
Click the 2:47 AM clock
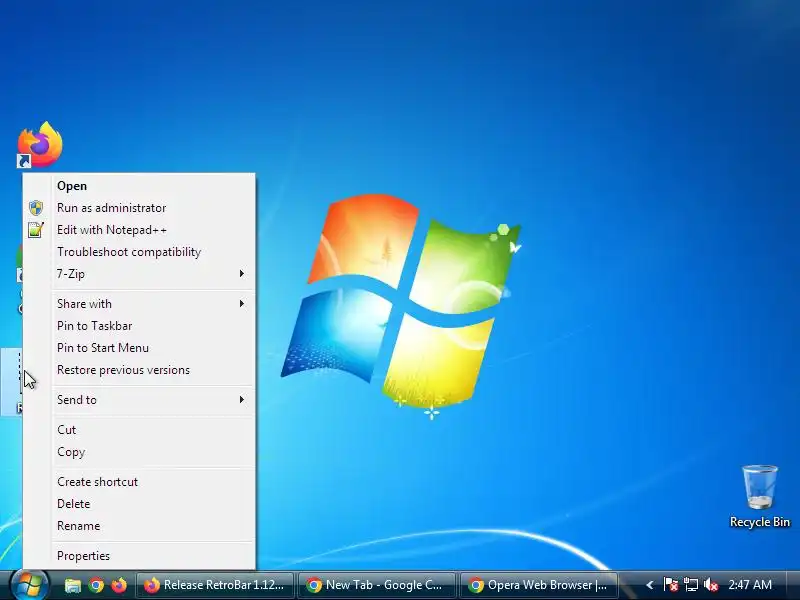tap(750, 585)
